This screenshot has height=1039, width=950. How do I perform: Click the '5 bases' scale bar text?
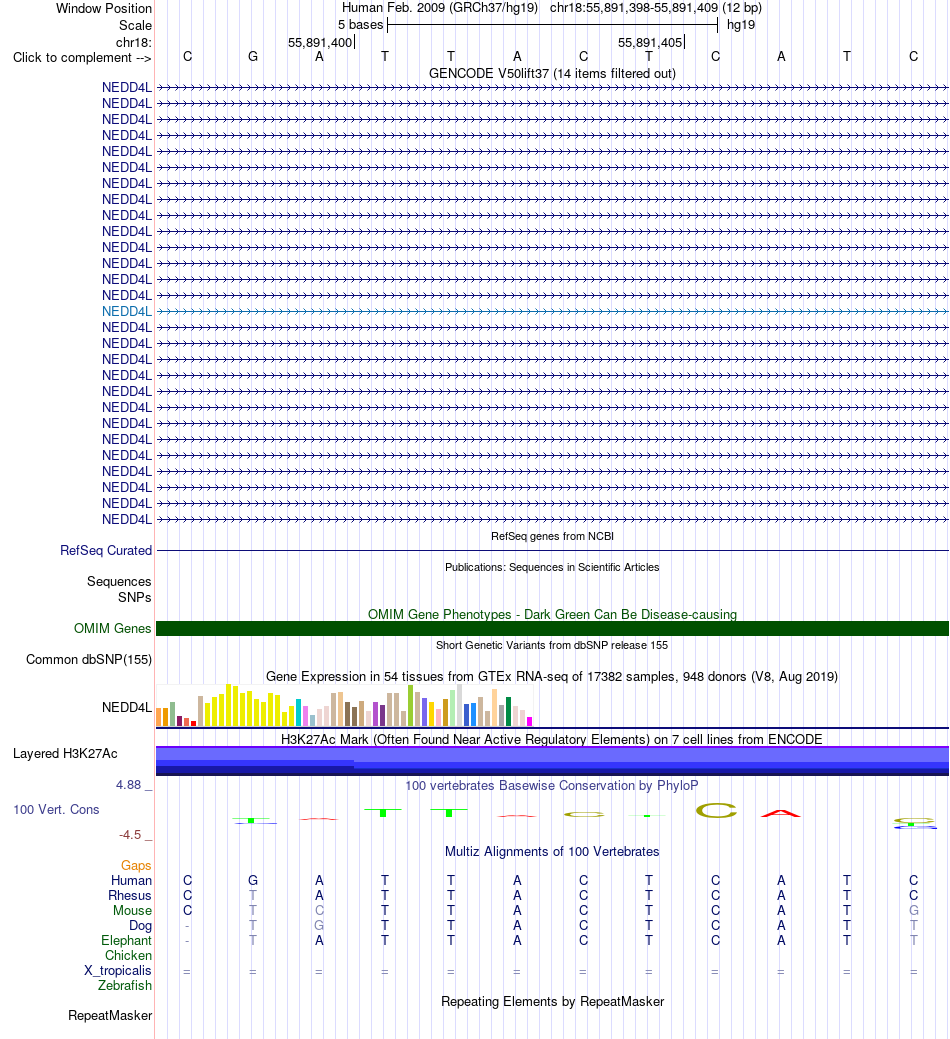[x=360, y=25]
